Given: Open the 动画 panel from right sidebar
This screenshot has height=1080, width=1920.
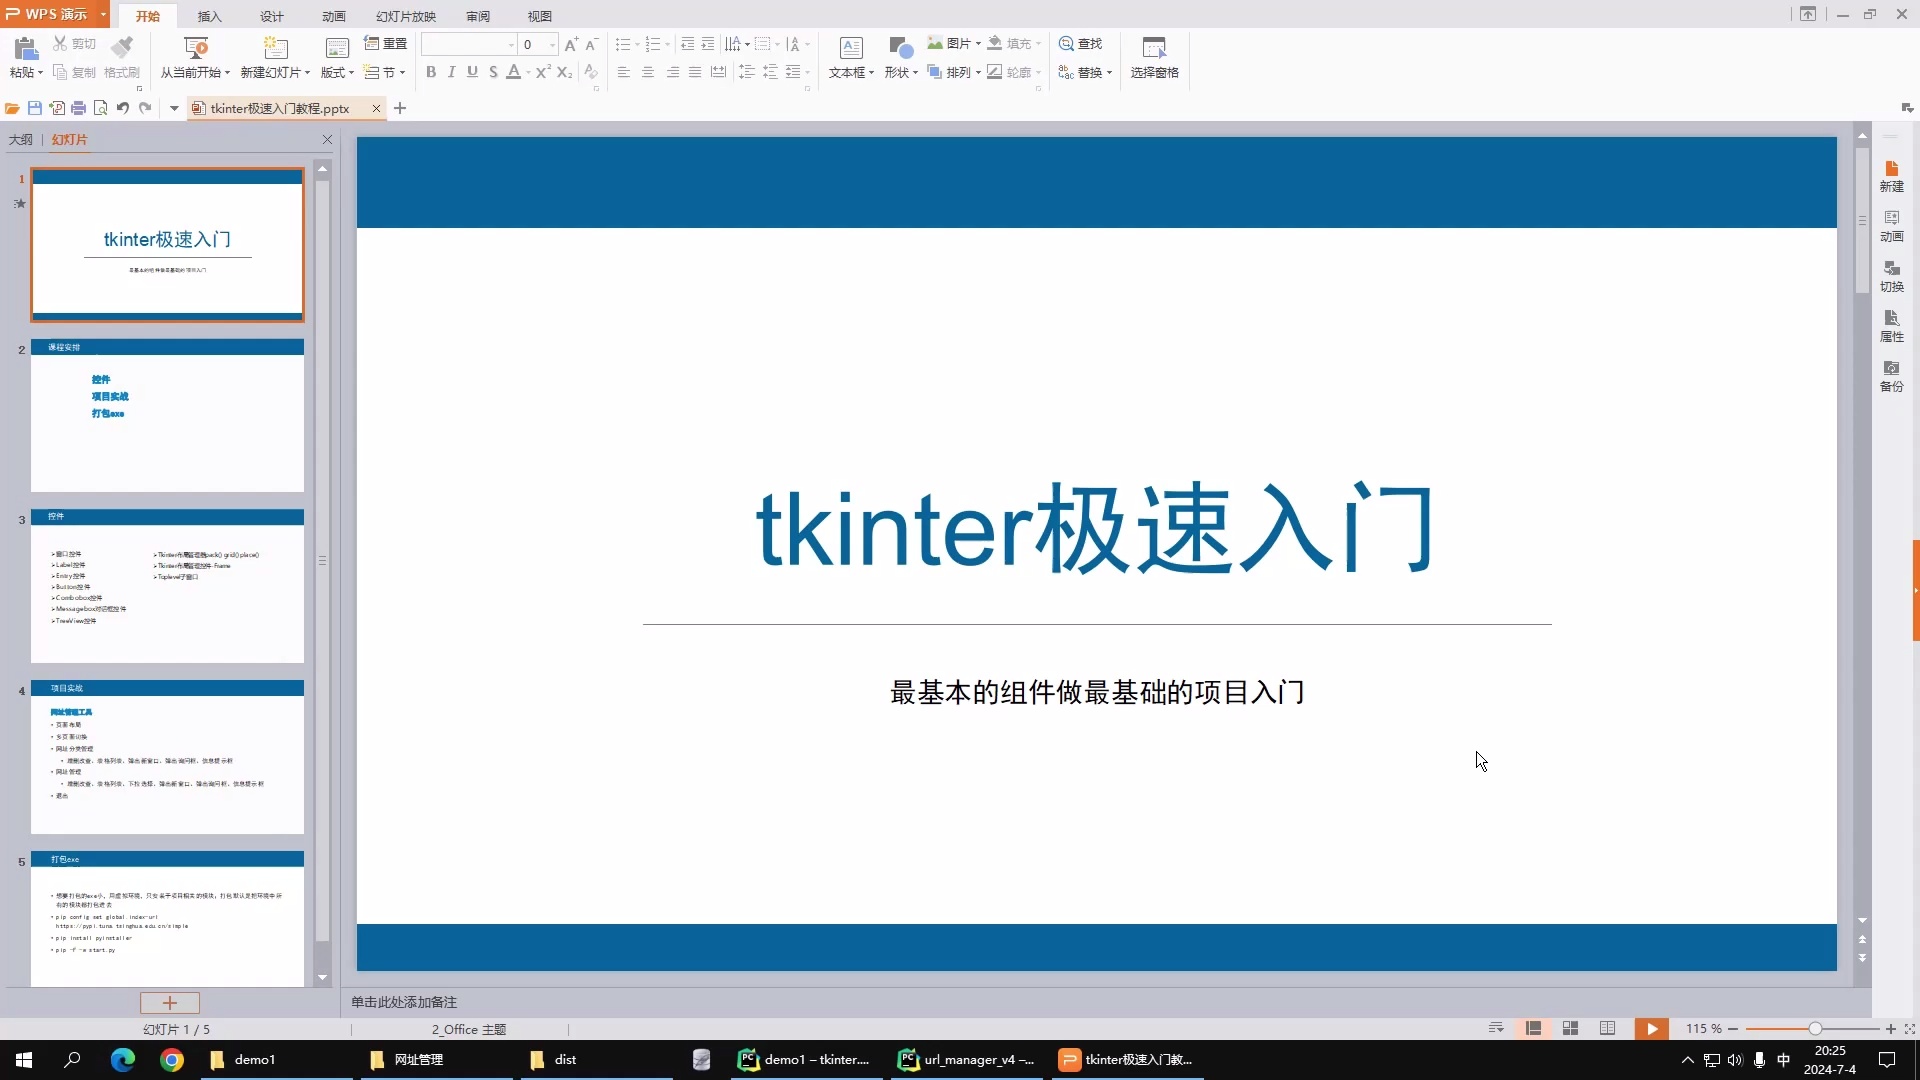Looking at the screenshot, I should click(x=1891, y=225).
